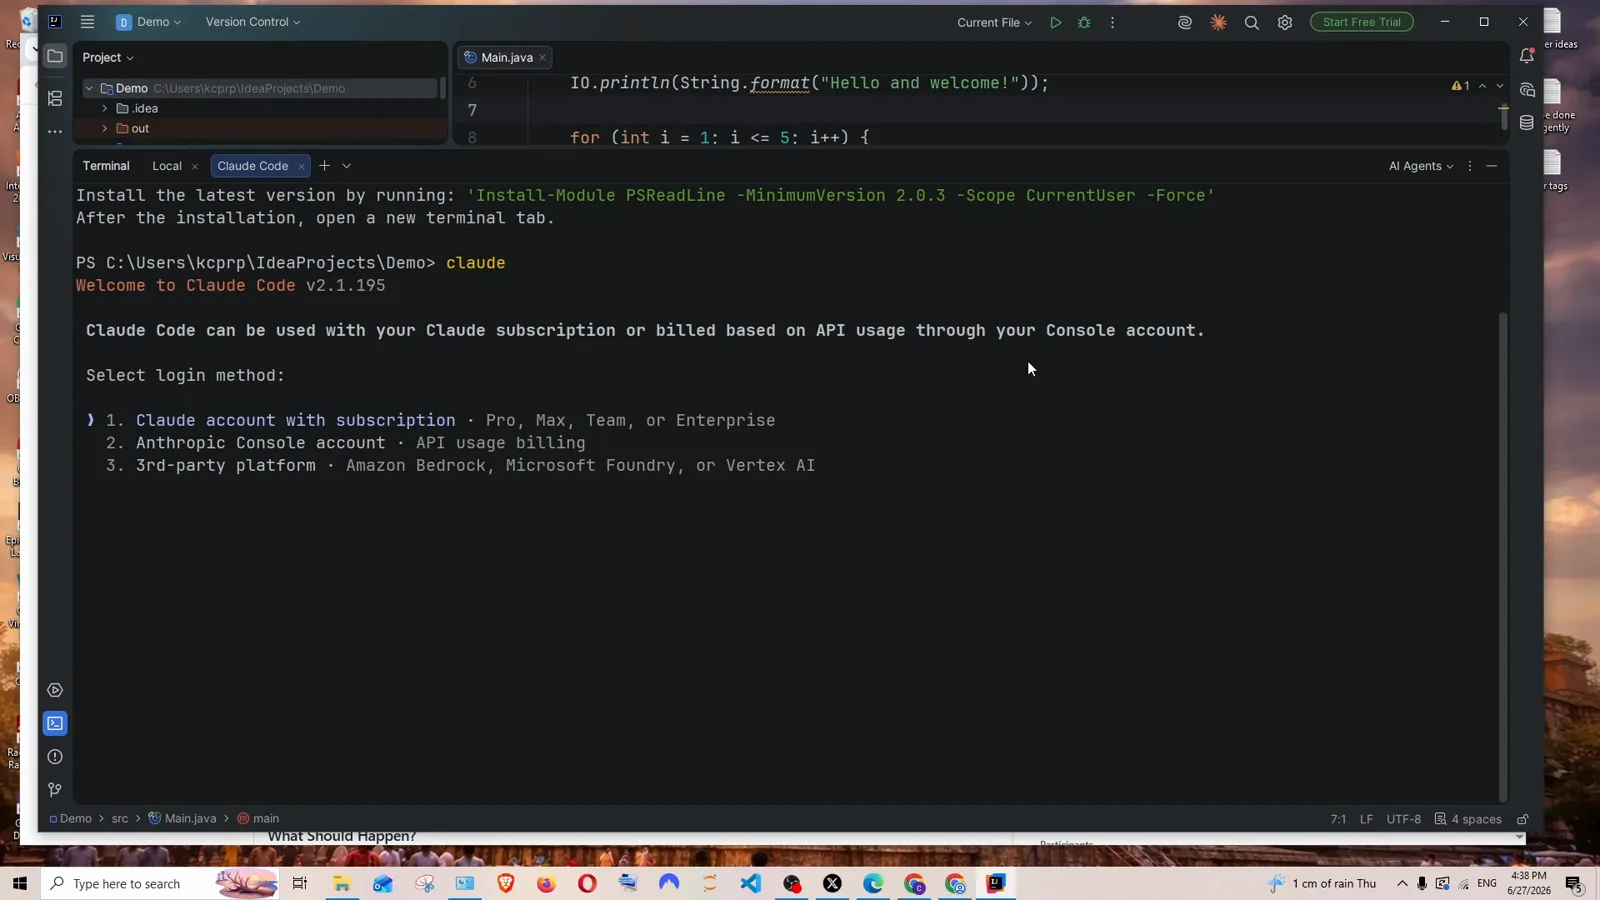Image resolution: width=1600 pixels, height=900 pixels.
Task: Open the AI Chat tool window
Action: click(1527, 90)
